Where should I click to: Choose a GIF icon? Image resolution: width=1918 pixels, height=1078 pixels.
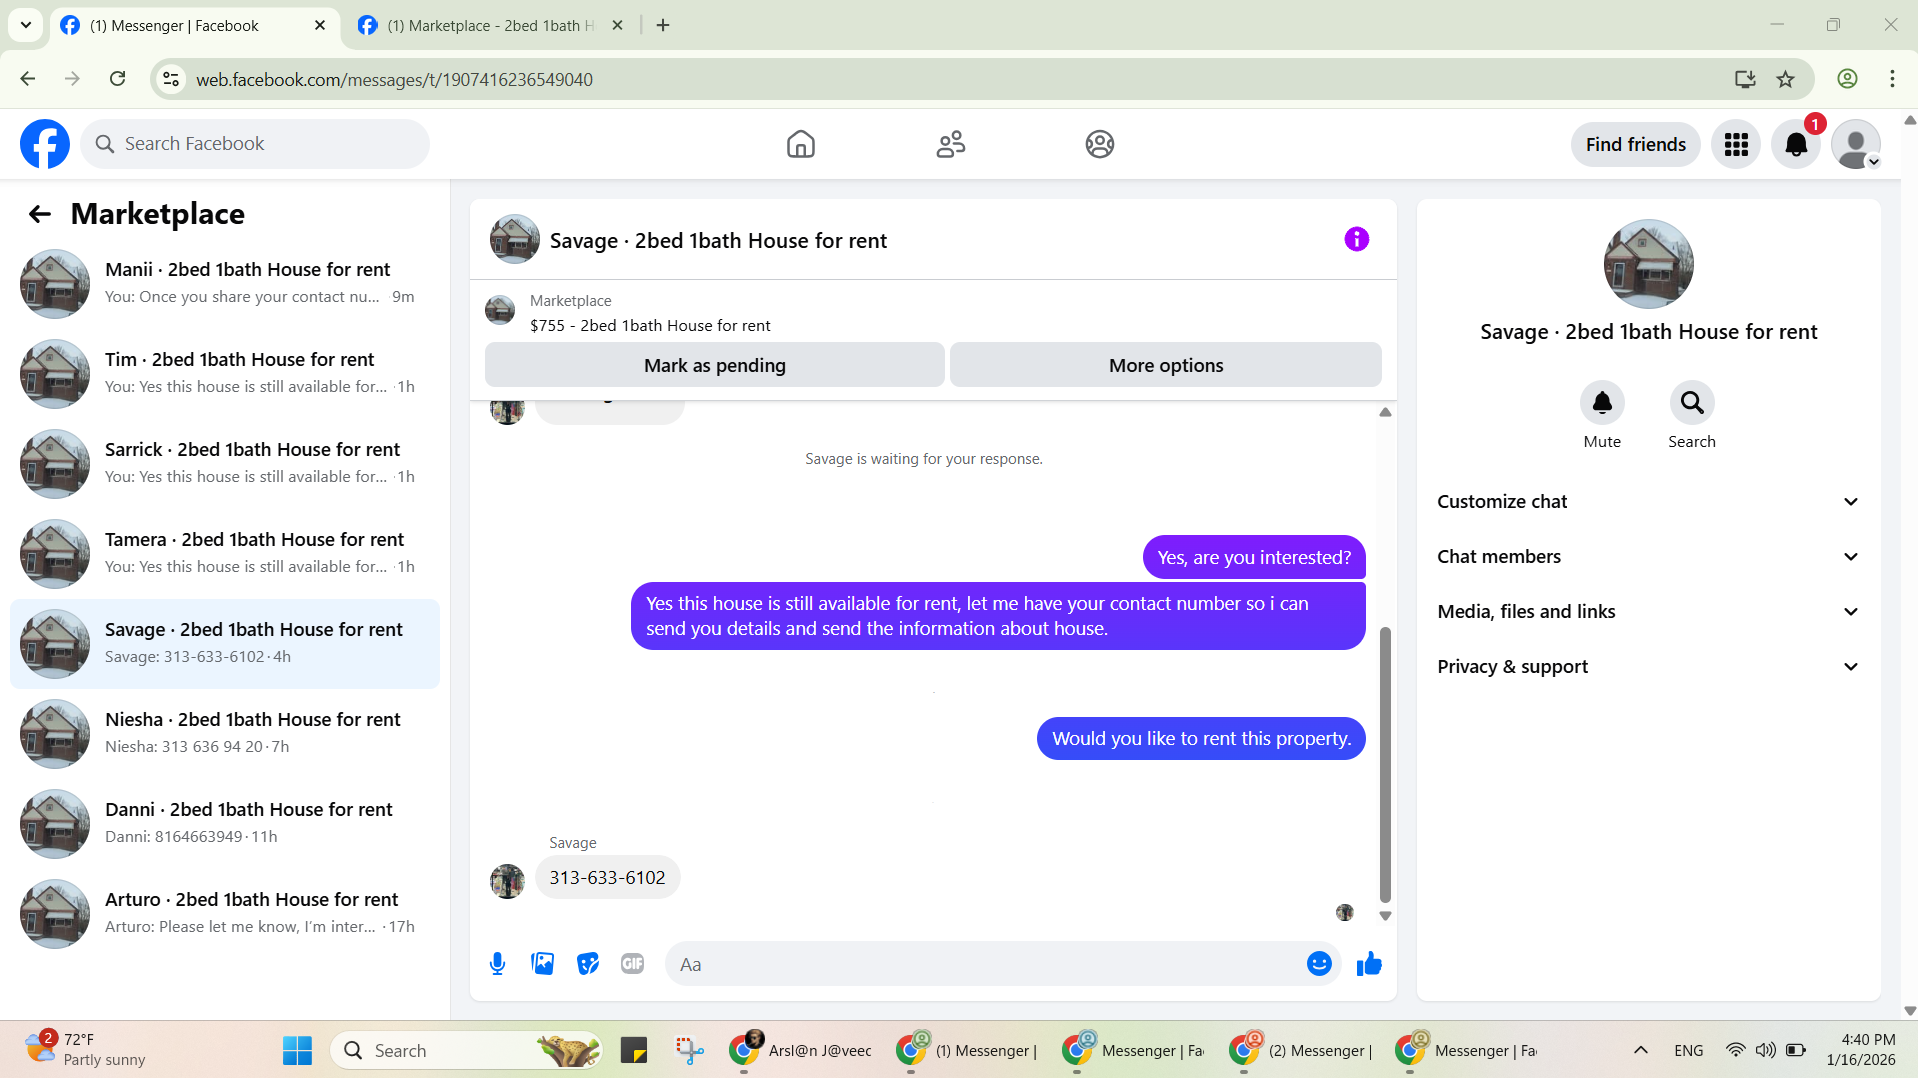point(632,964)
